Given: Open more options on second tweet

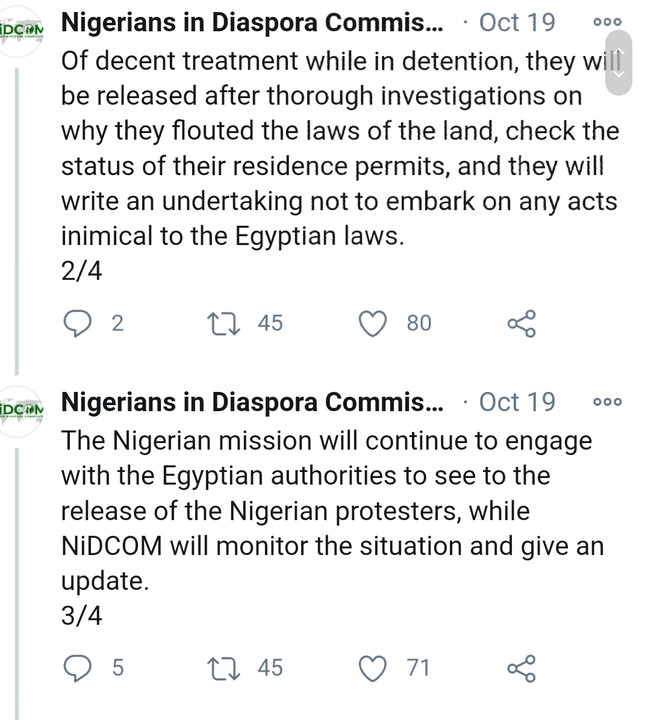Looking at the screenshot, I should coord(607,402).
